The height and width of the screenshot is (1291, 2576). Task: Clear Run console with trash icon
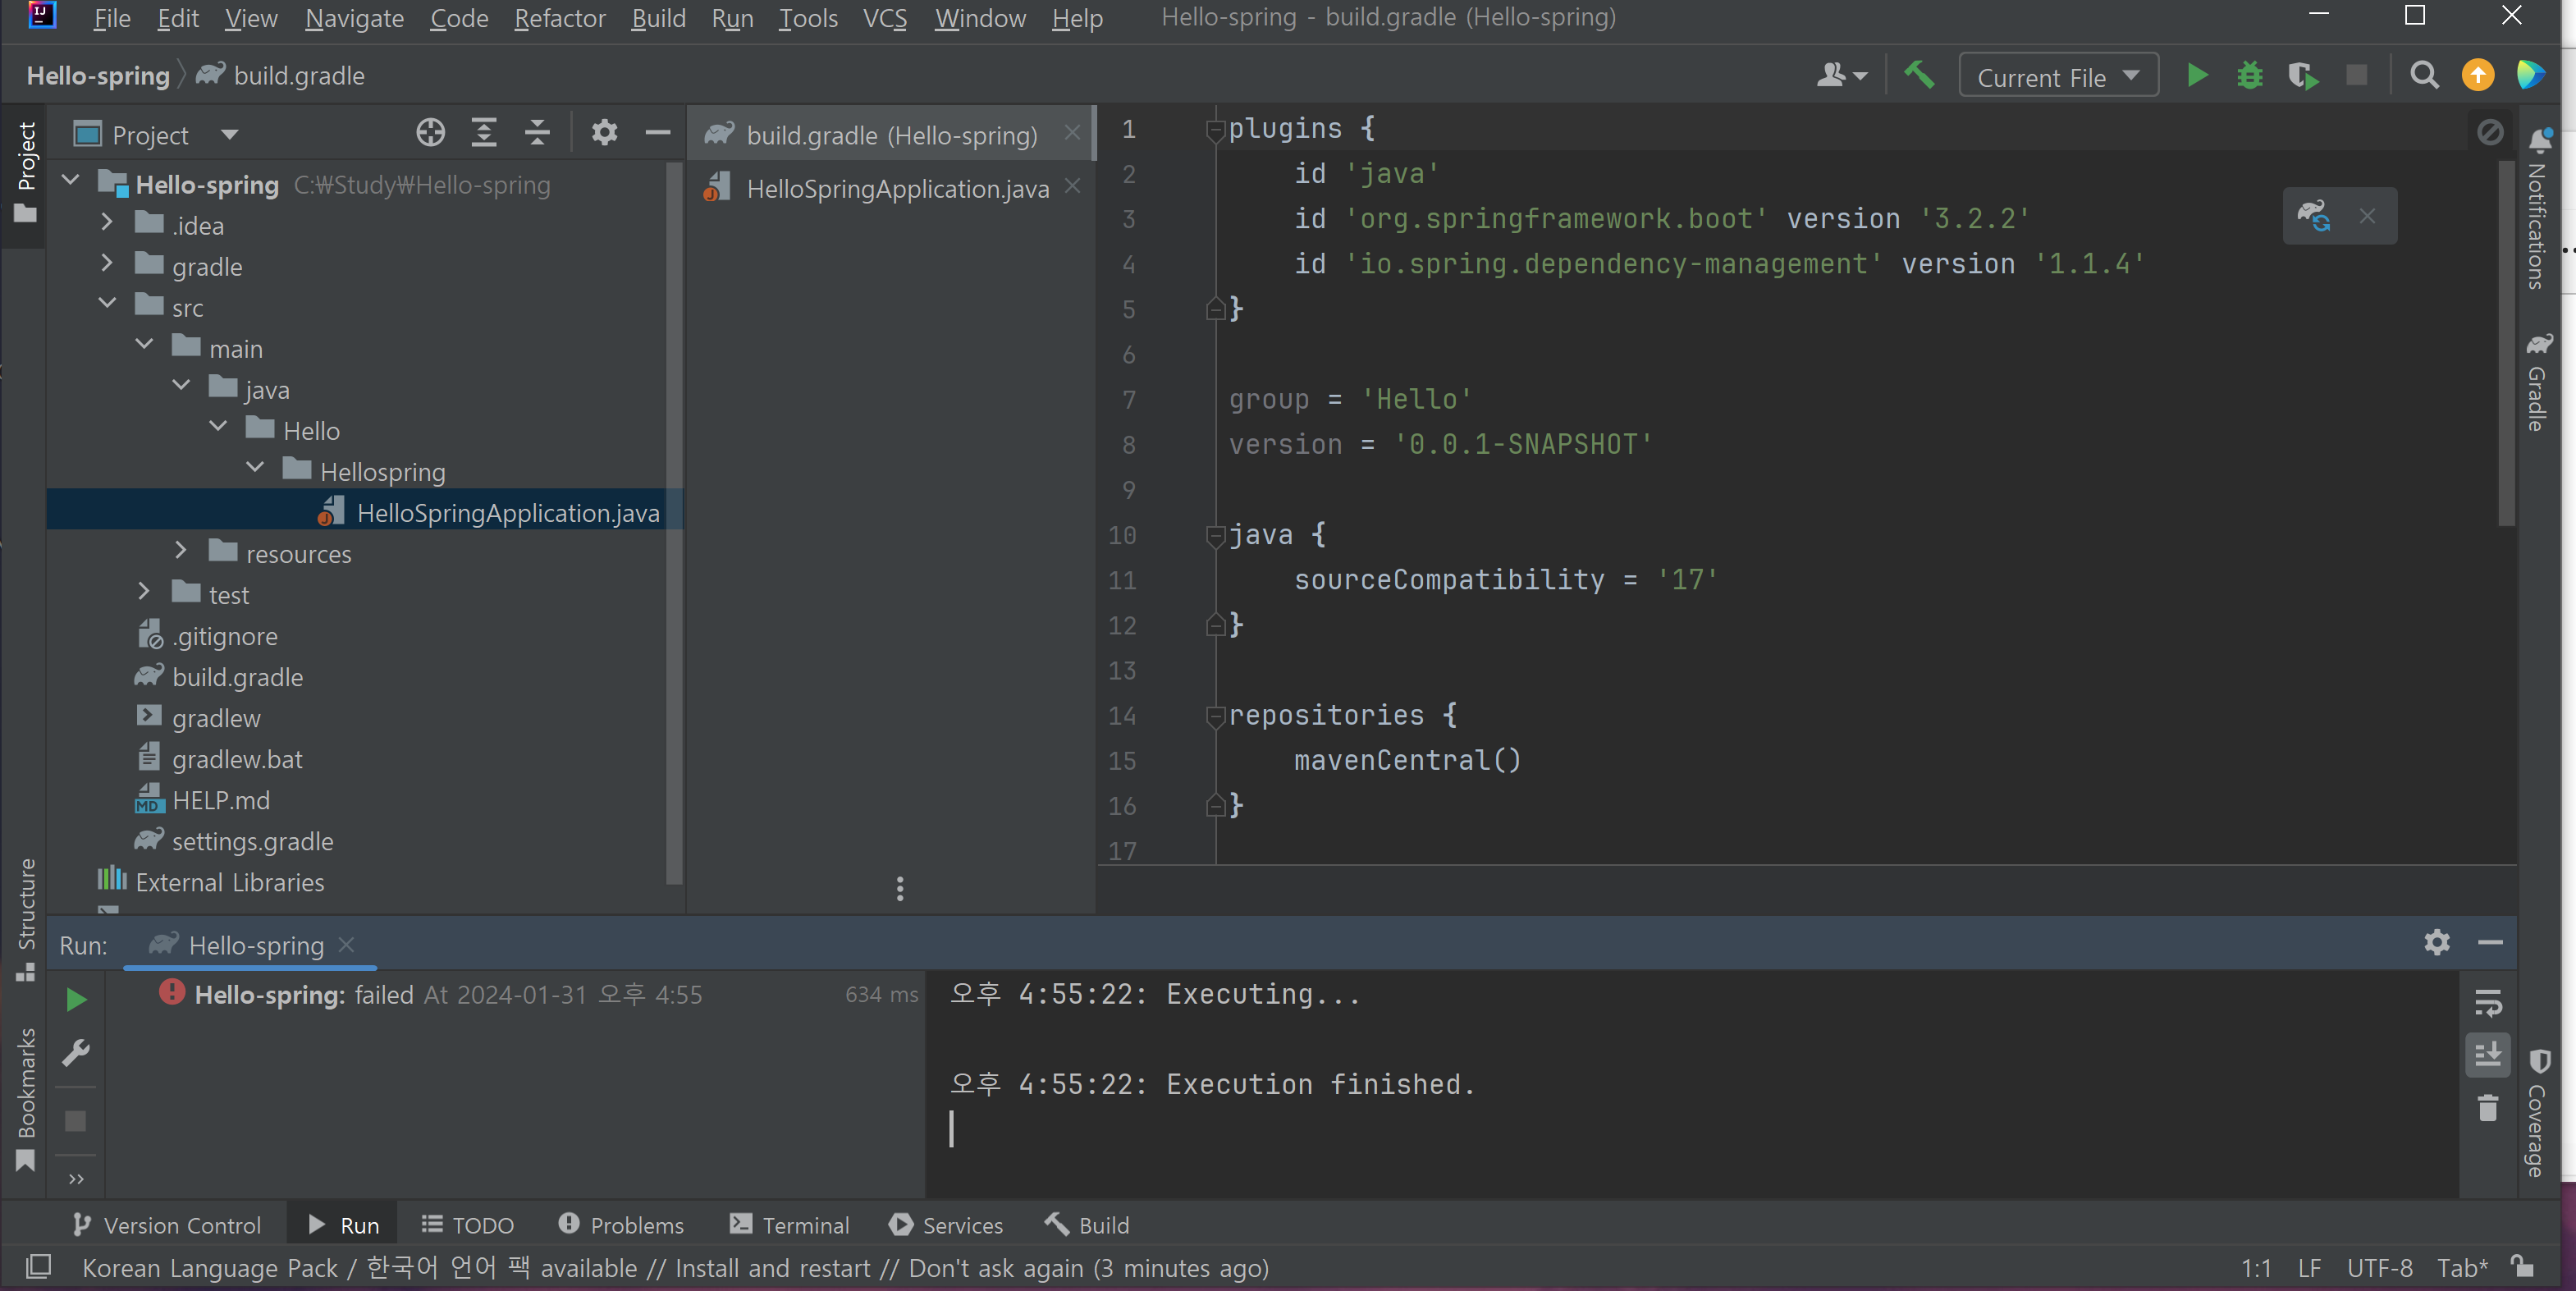pos(2488,1108)
